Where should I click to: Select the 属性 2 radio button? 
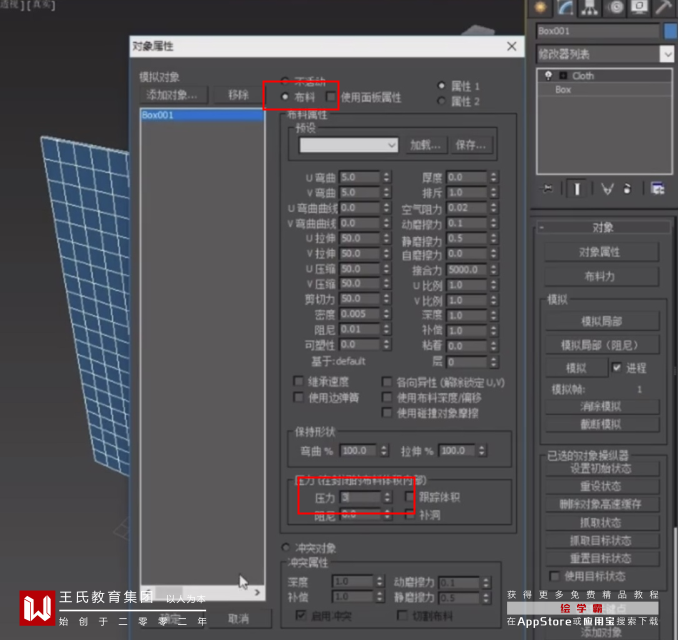point(441,101)
